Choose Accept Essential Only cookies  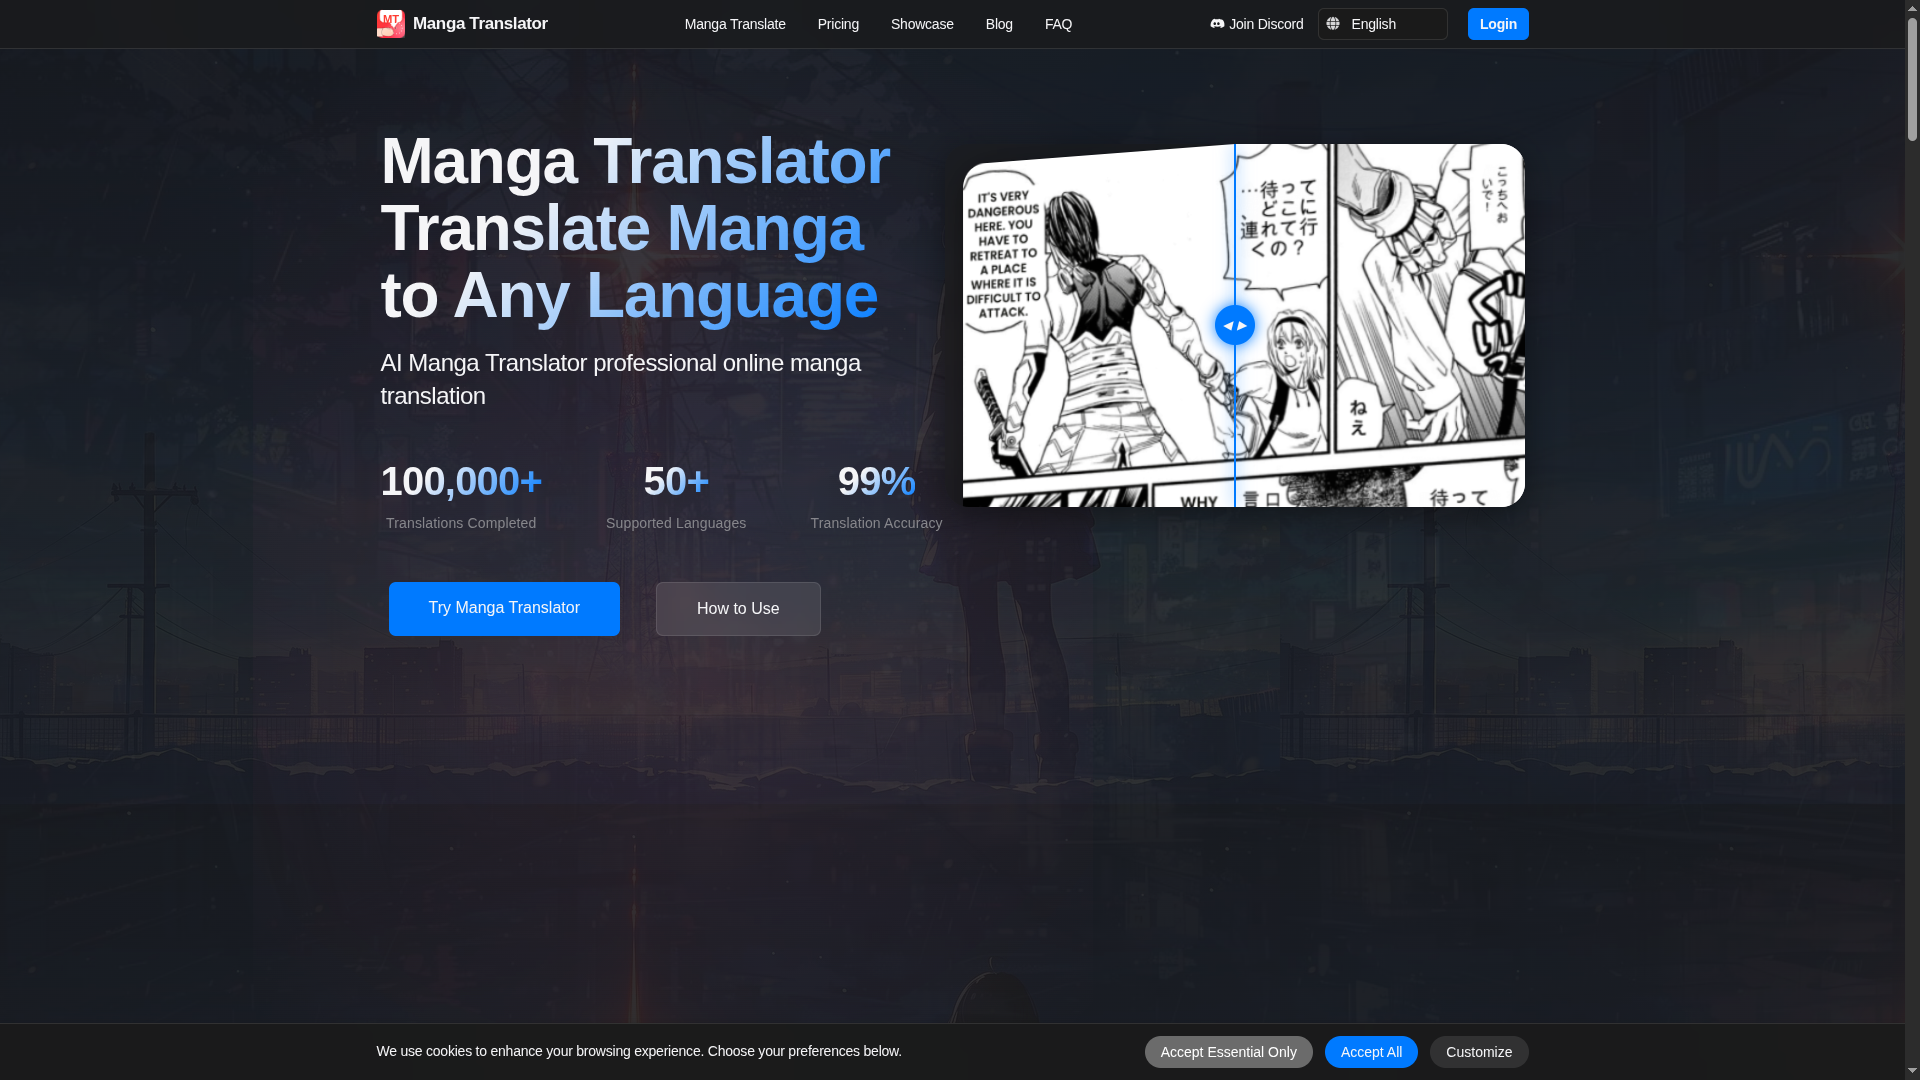pos(1228,1051)
